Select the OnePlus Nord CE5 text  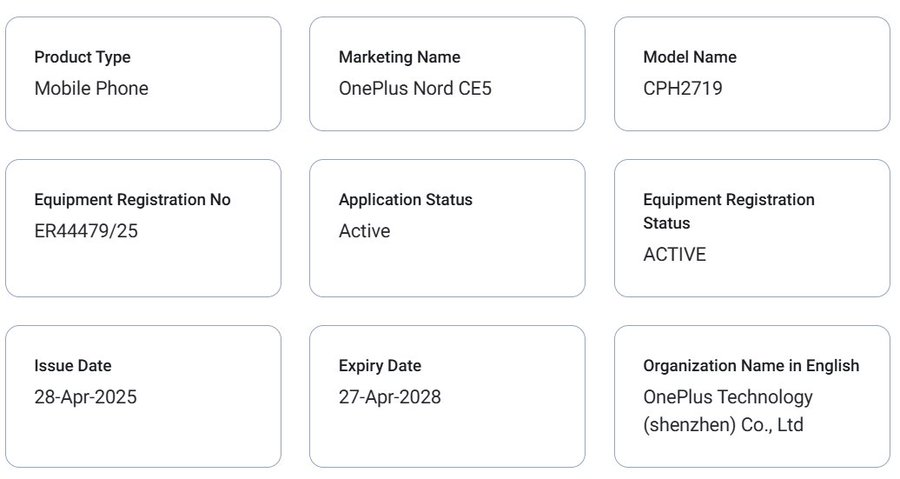click(415, 88)
